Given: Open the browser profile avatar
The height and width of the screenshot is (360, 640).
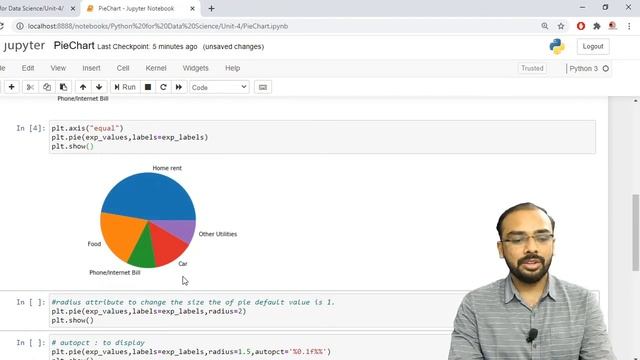Looking at the screenshot, I should point(613,26).
